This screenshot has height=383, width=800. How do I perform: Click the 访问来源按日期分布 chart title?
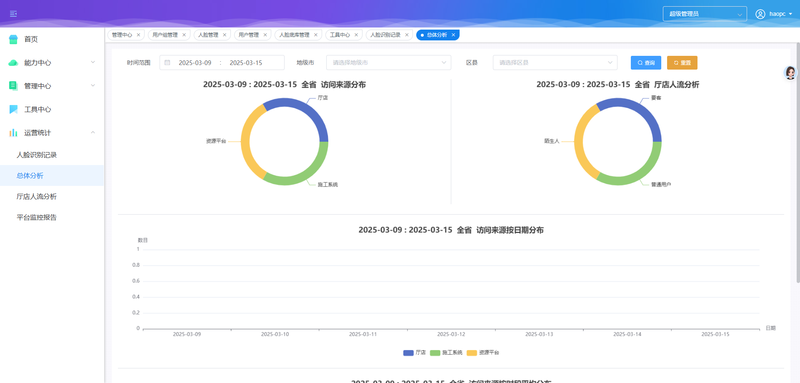(x=451, y=230)
